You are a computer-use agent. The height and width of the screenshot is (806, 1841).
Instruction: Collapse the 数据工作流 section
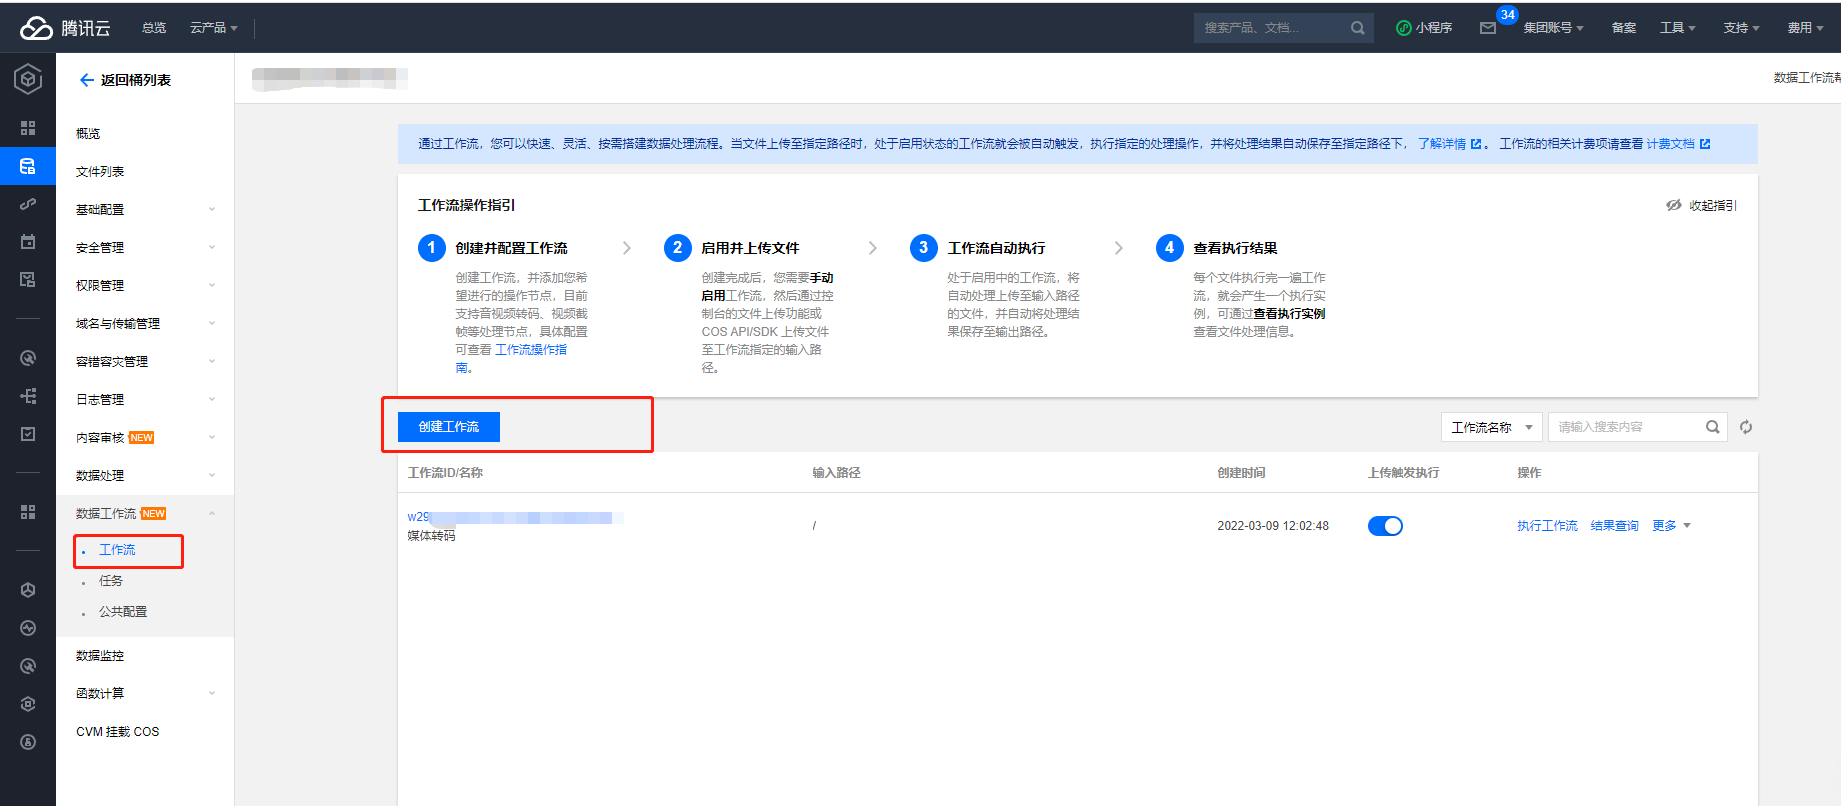[x=145, y=514]
